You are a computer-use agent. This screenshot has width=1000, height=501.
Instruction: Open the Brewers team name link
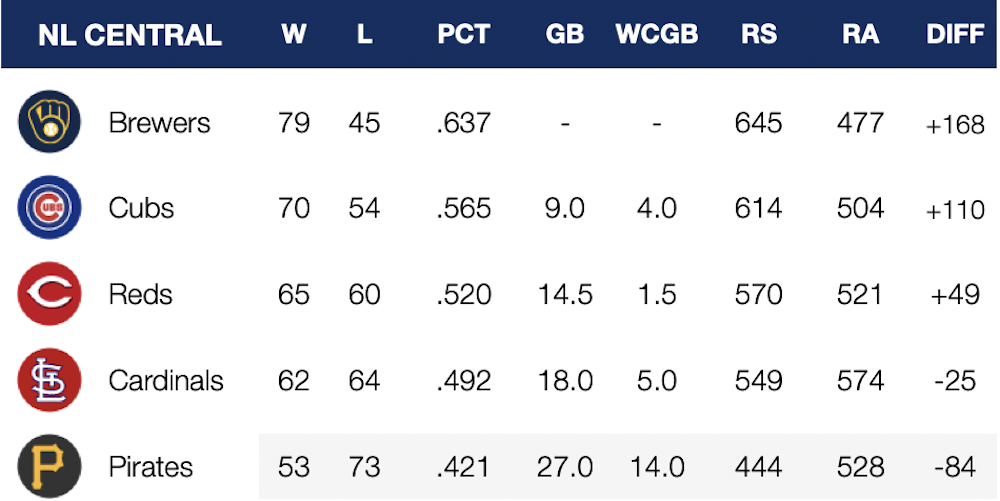[159, 123]
